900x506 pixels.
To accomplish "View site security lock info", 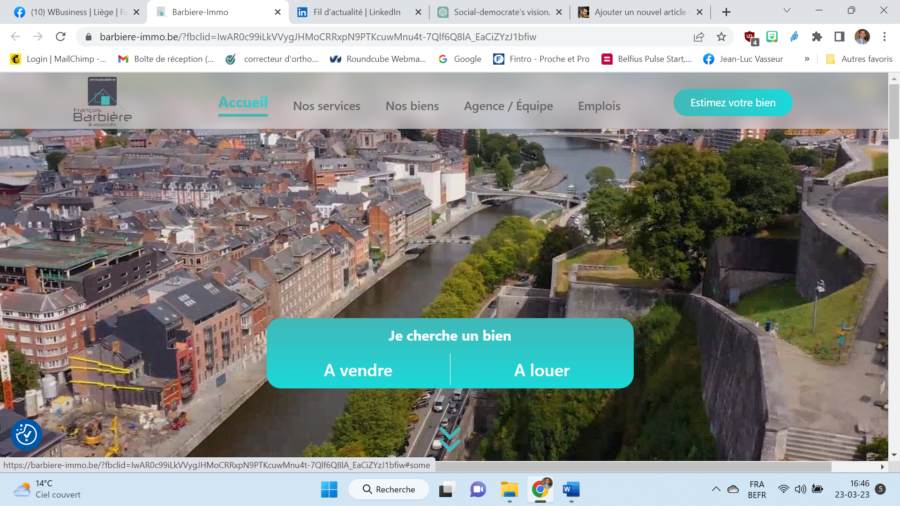I will (88, 37).
